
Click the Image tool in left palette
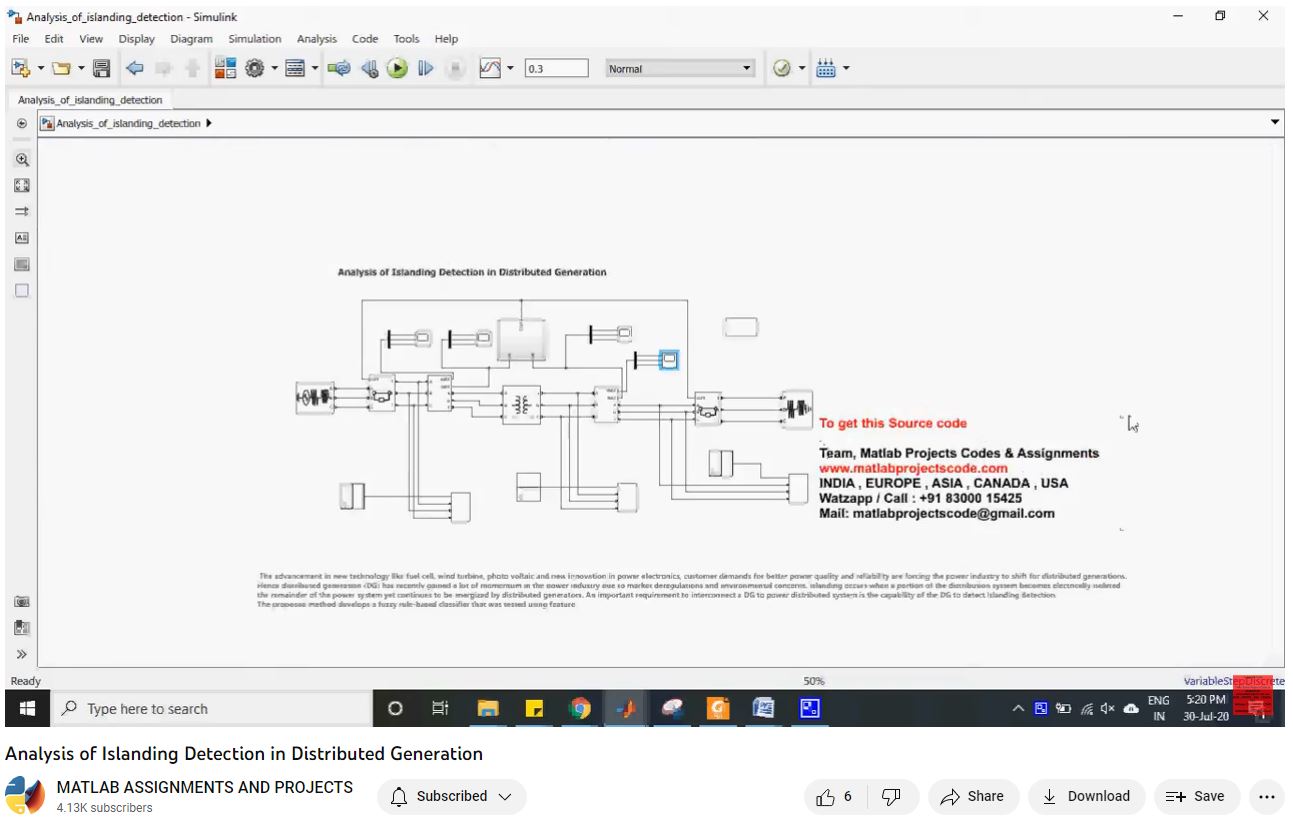[x=22, y=264]
